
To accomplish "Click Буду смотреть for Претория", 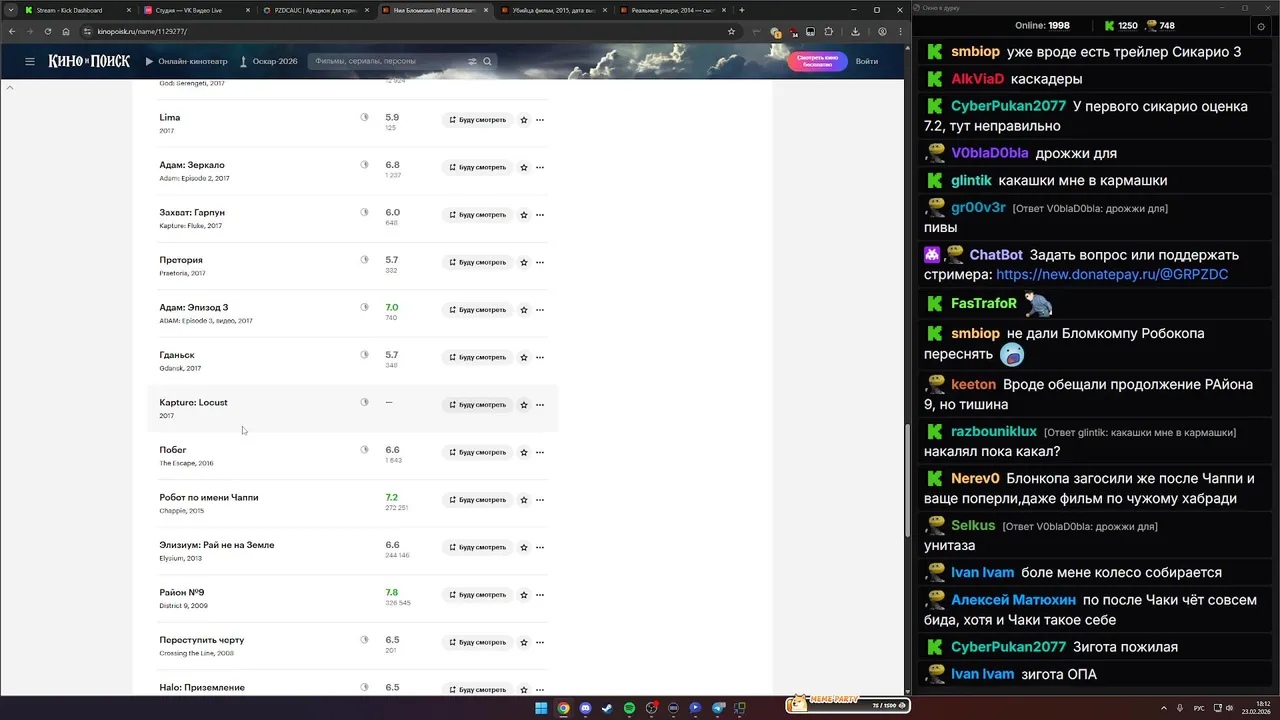I will pyautogui.click(x=478, y=262).
